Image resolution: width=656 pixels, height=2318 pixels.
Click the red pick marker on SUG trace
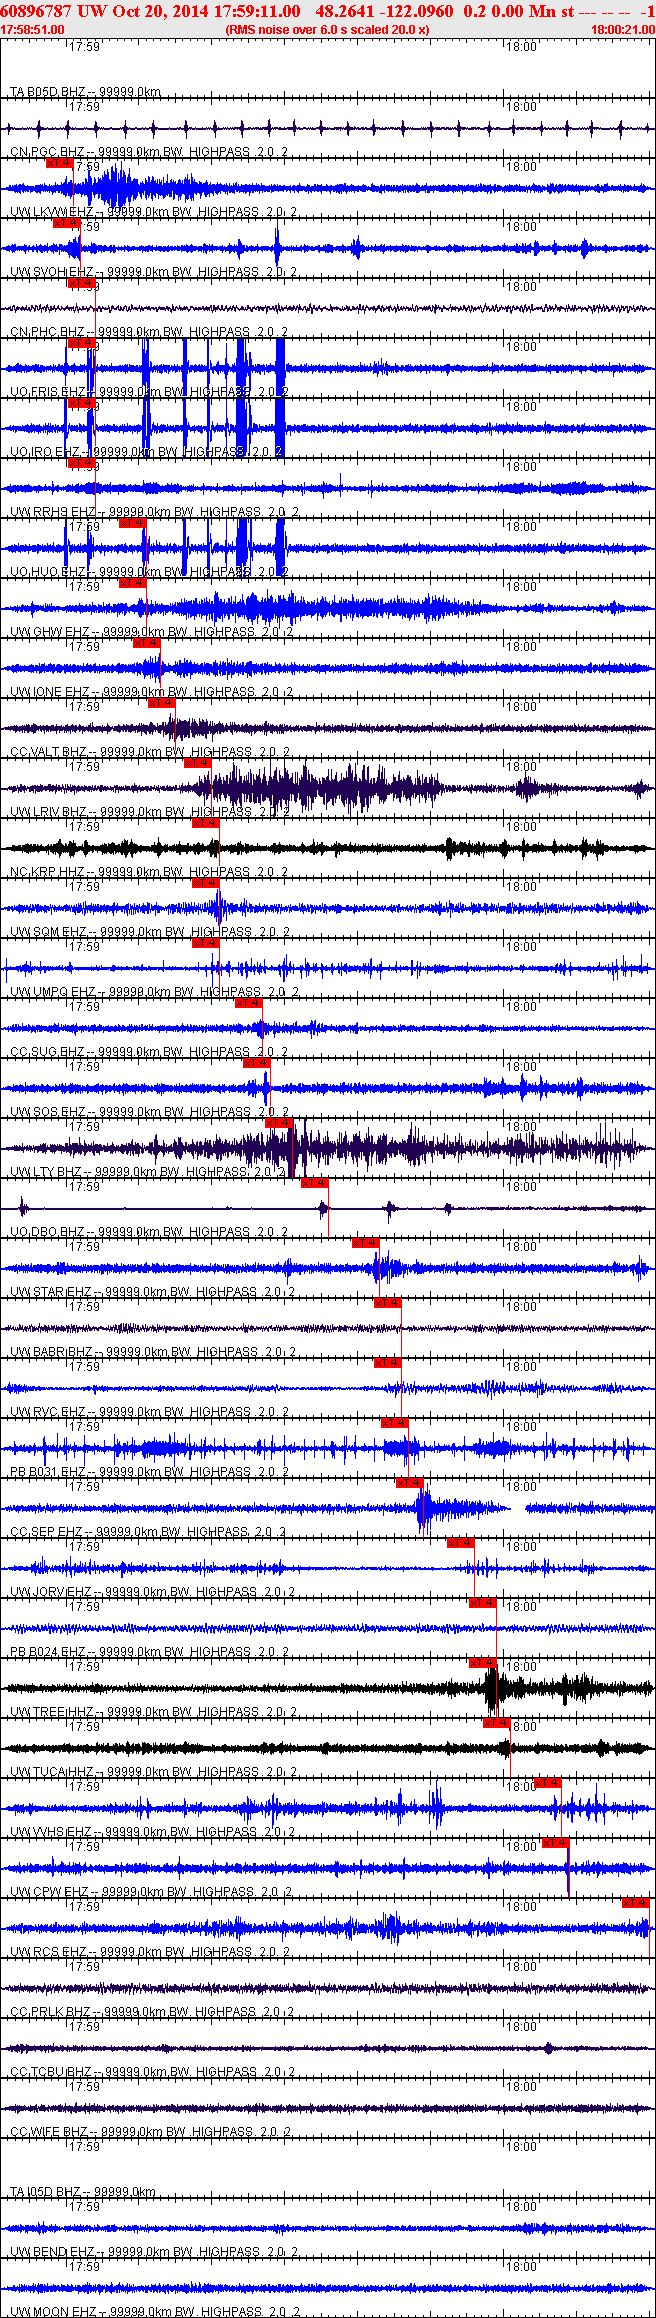coord(249,1003)
